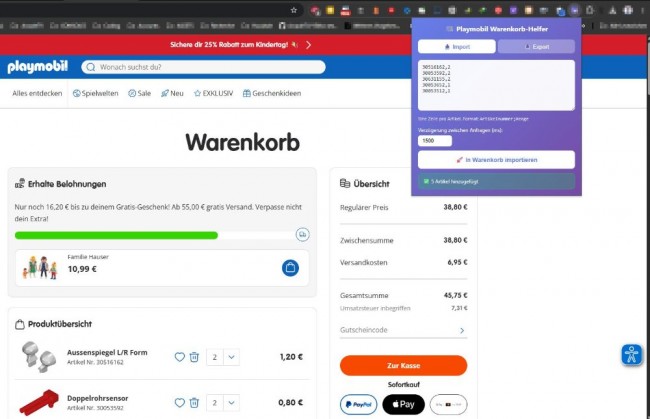
Task: Add Doppelrohrsensor to wishlist with heart icon
Action: [179, 402]
